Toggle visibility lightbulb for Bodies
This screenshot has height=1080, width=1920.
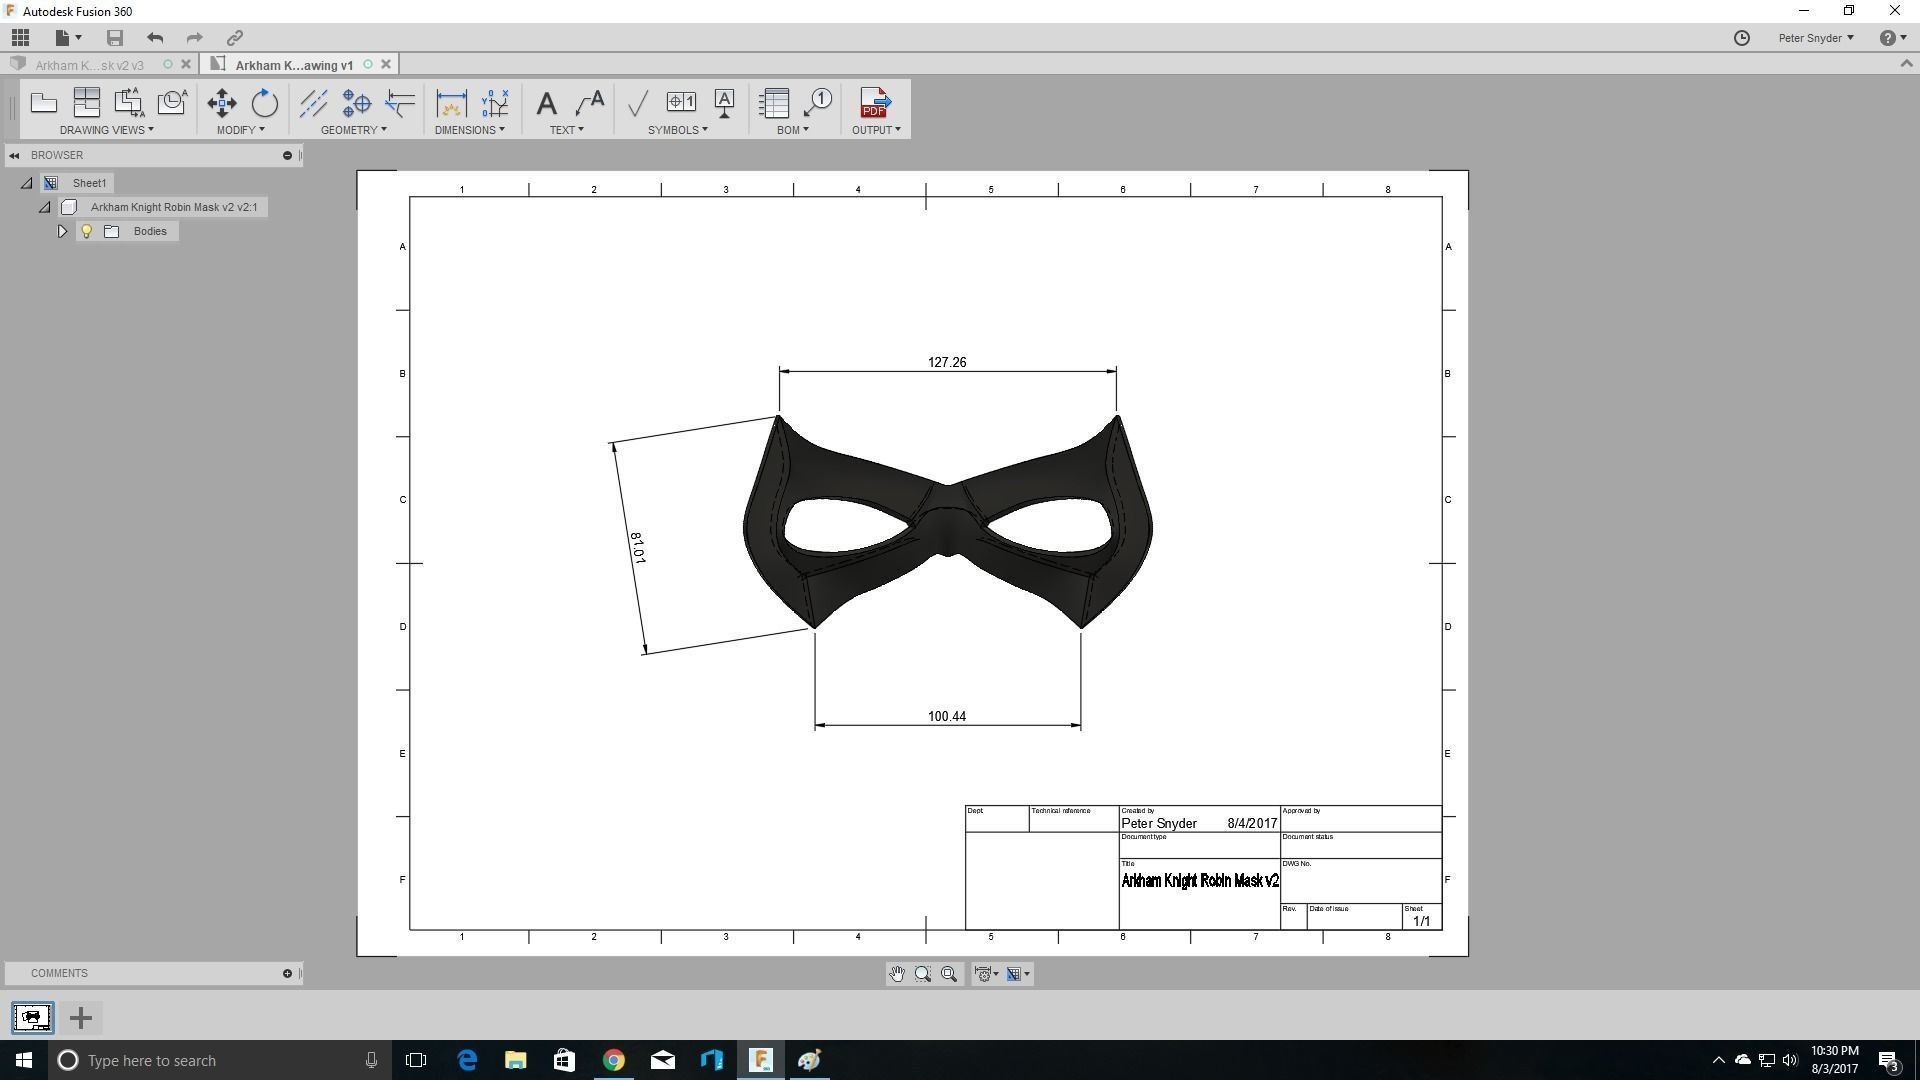[87, 231]
